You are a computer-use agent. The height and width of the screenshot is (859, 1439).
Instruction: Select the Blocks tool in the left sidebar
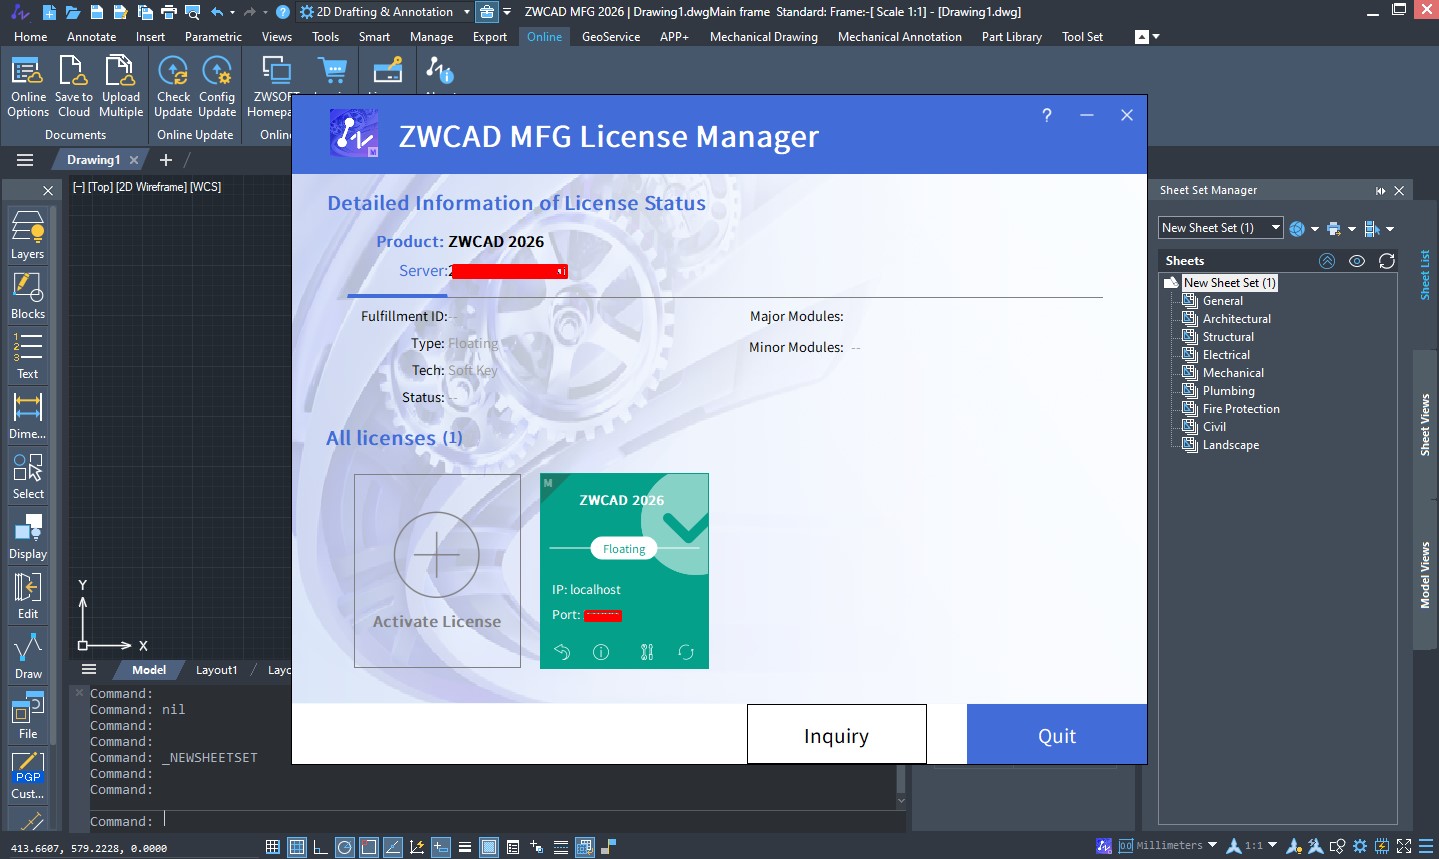[x=27, y=292]
